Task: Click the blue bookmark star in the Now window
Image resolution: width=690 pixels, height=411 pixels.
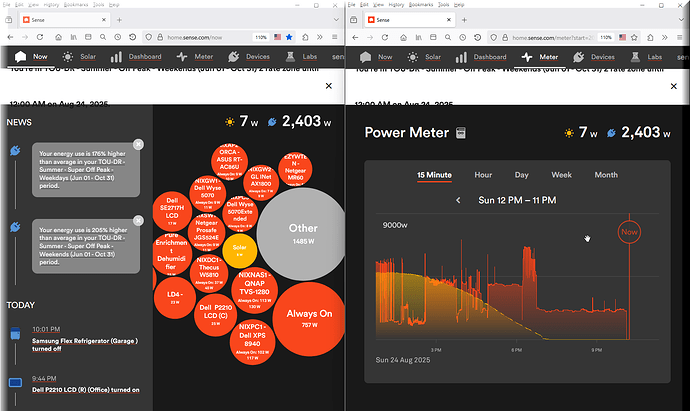Action: pyautogui.click(x=289, y=37)
